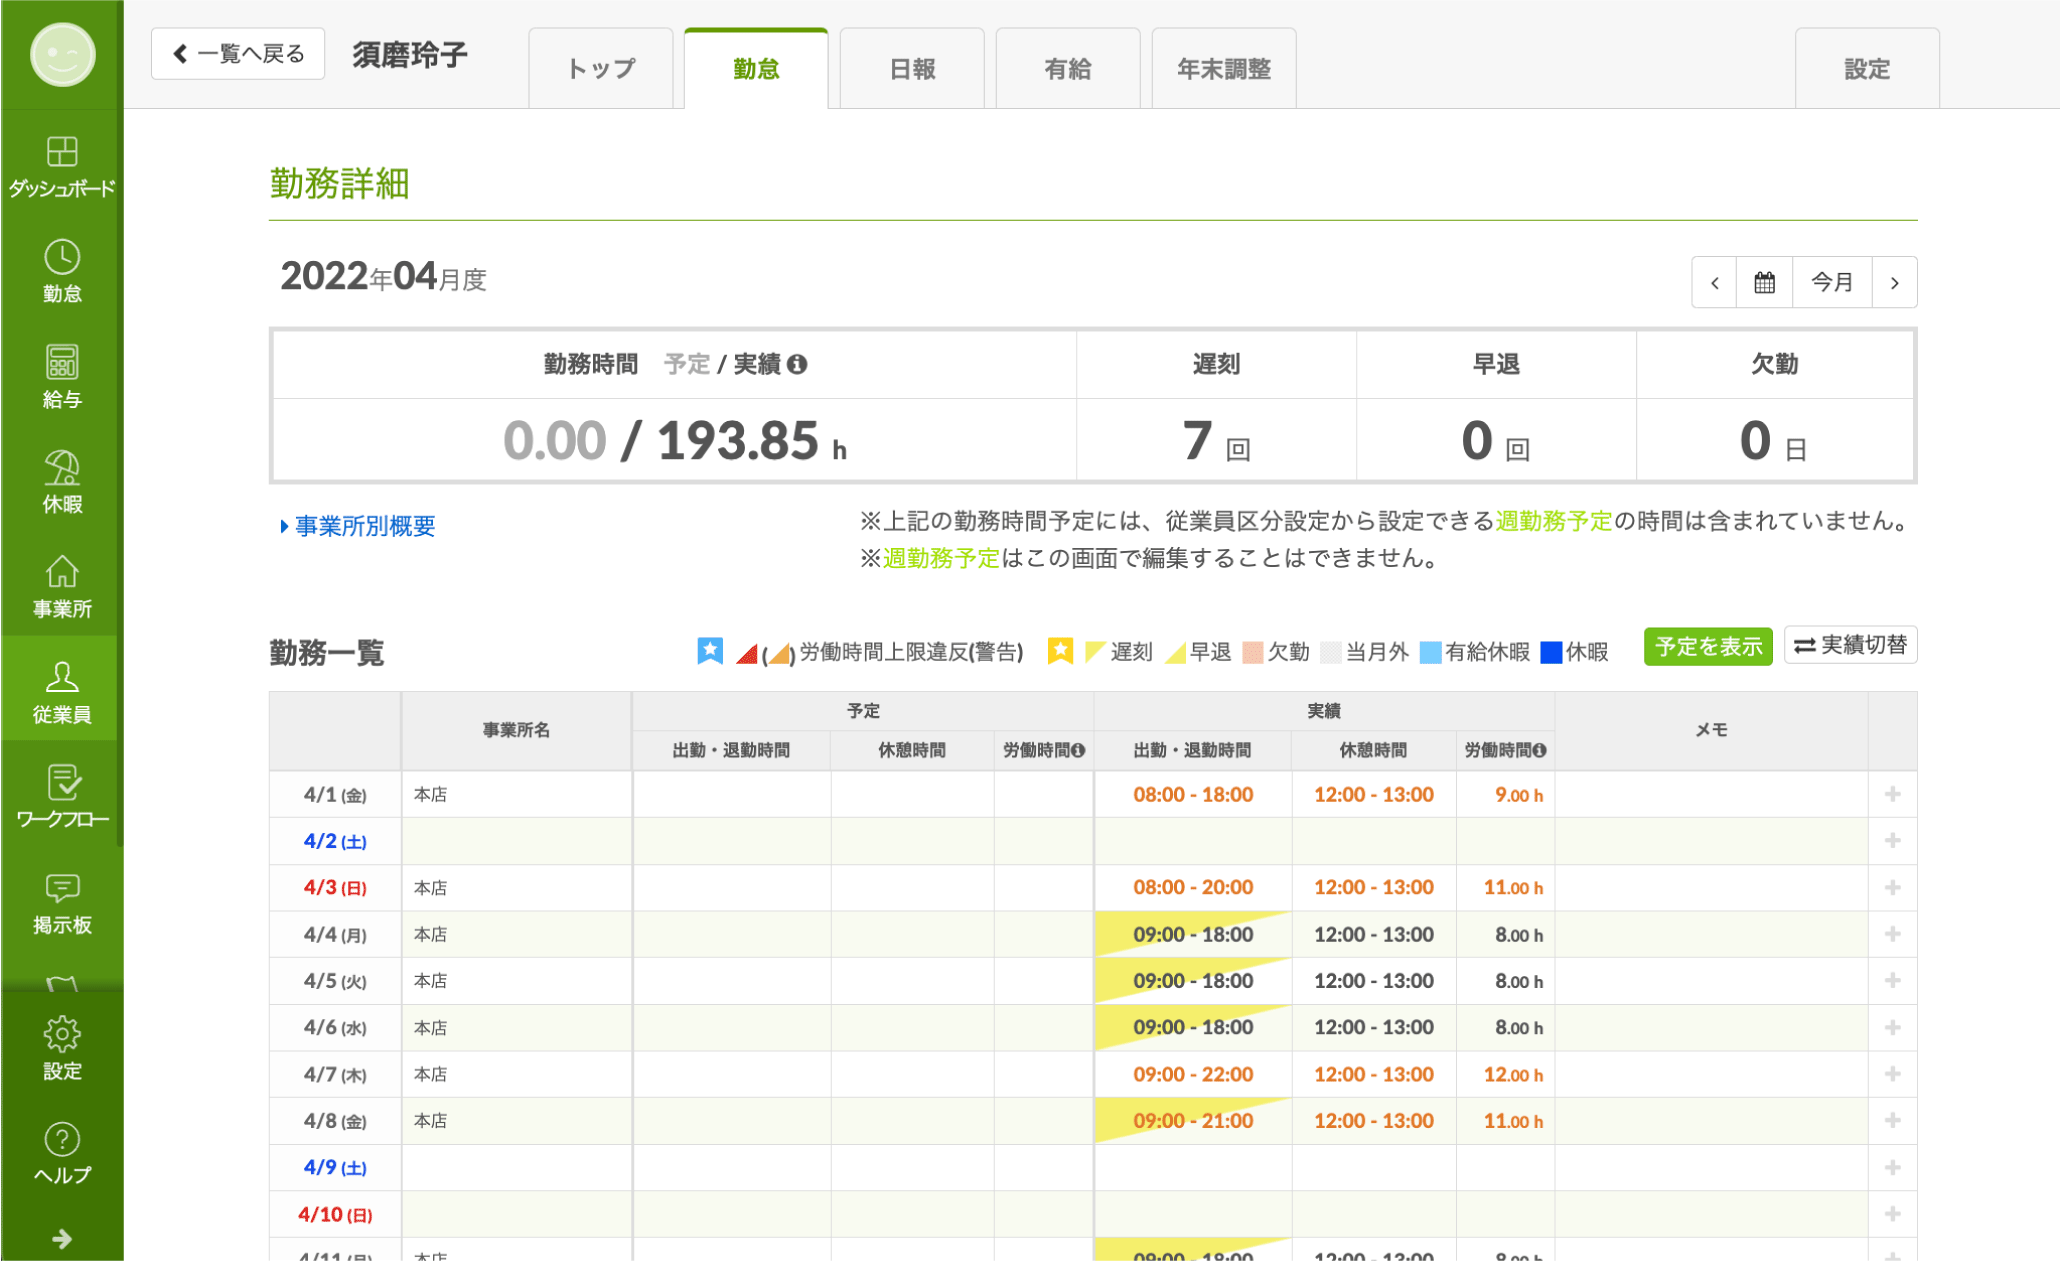Add memo with plus for 4/7 row

tap(1893, 1074)
